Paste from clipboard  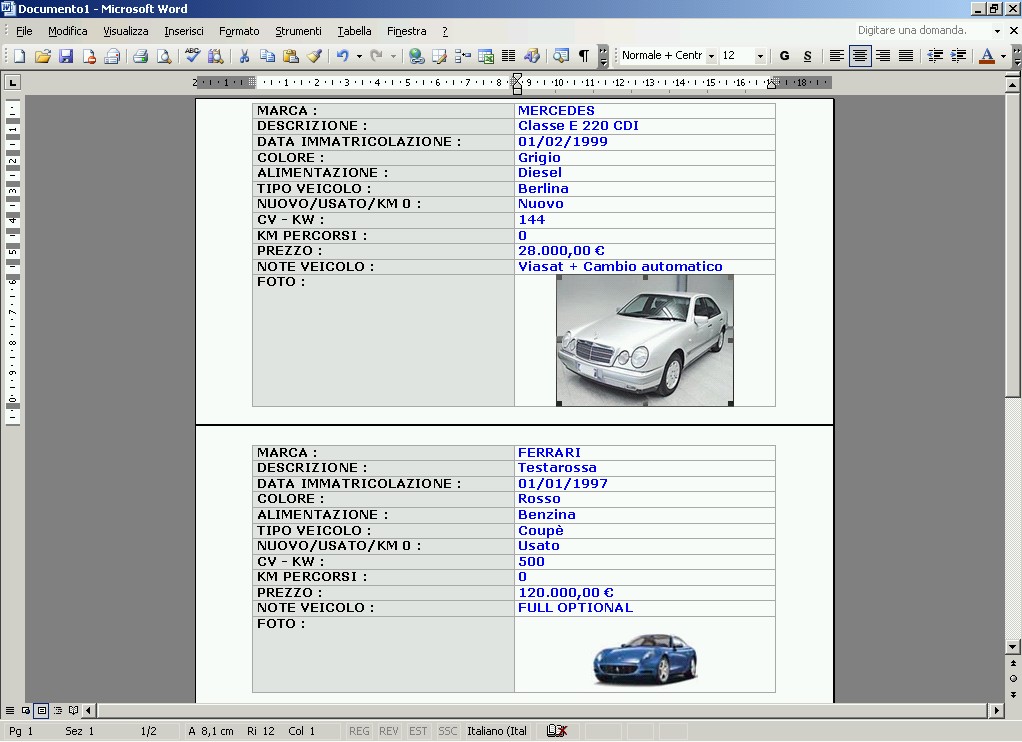(291, 56)
